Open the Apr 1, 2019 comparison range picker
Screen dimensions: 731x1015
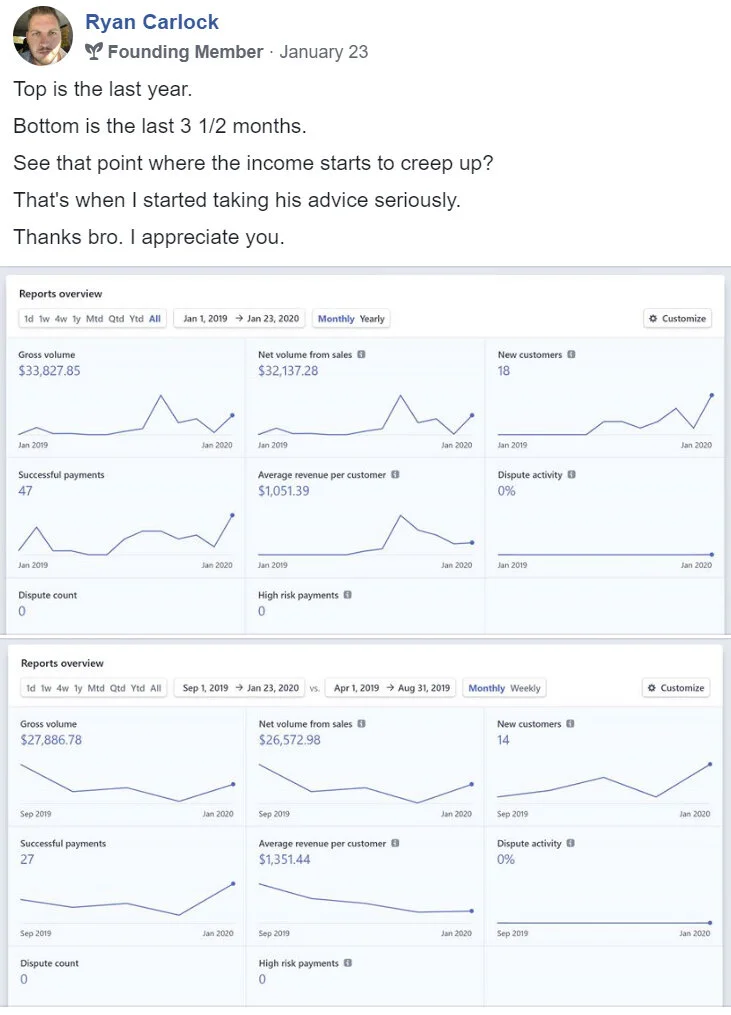coord(390,688)
